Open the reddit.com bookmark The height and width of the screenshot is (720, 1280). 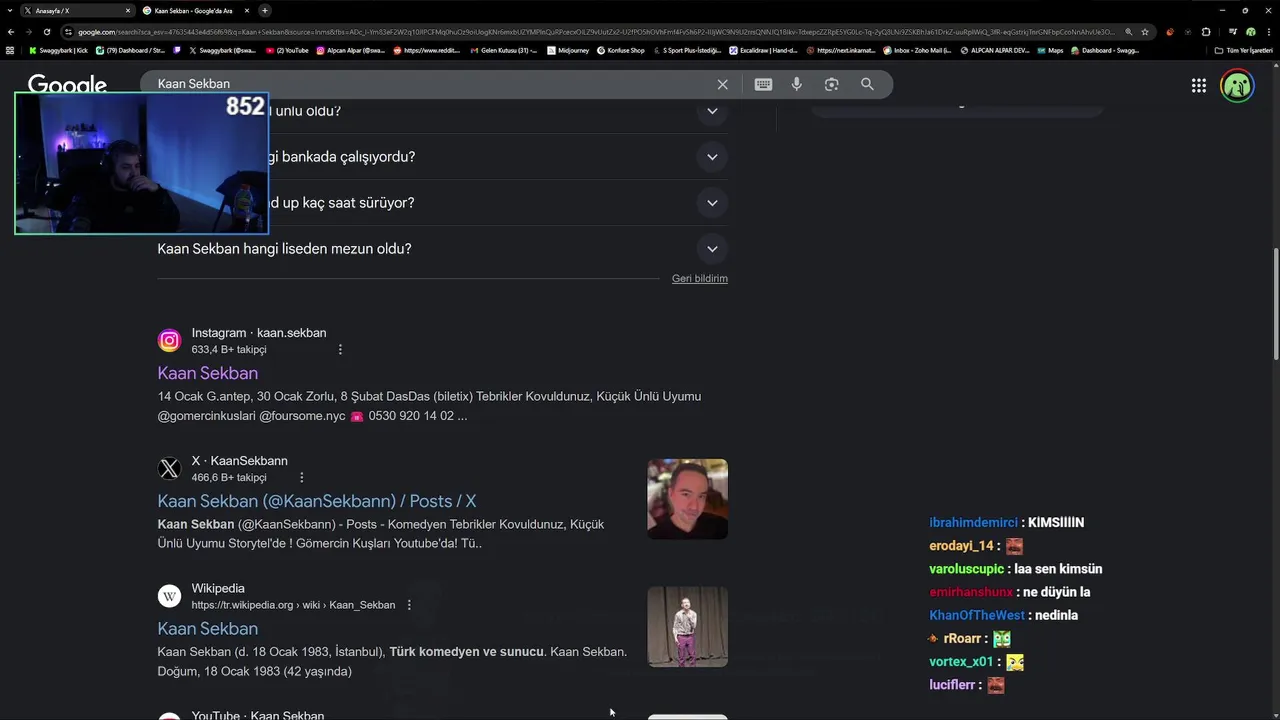point(427,50)
